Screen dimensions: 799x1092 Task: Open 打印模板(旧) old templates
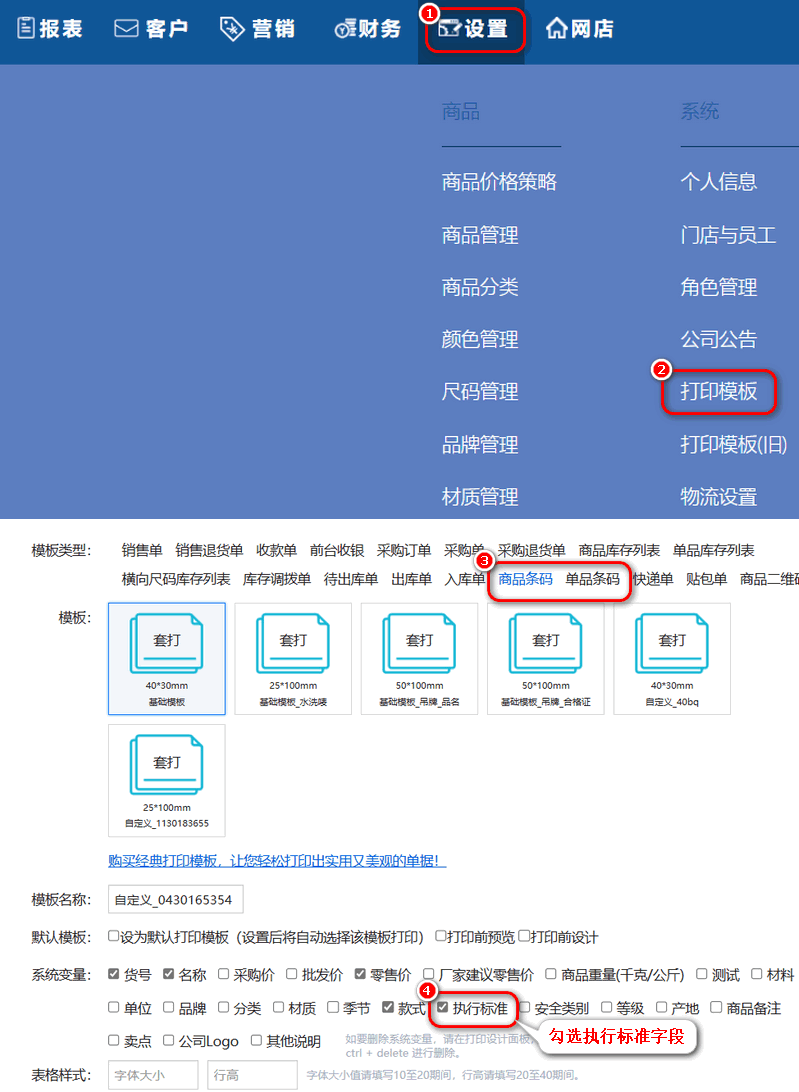(734, 444)
